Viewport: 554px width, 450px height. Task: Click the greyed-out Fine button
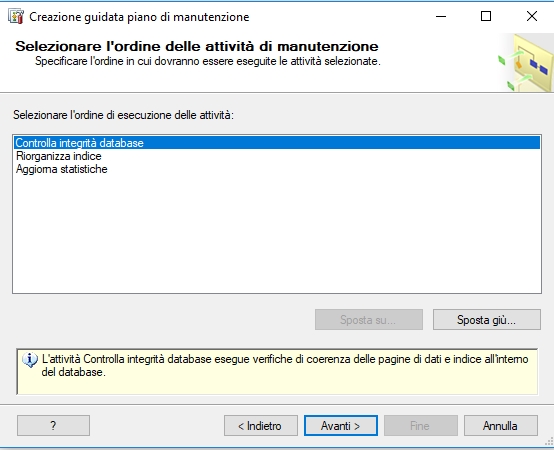(421, 426)
